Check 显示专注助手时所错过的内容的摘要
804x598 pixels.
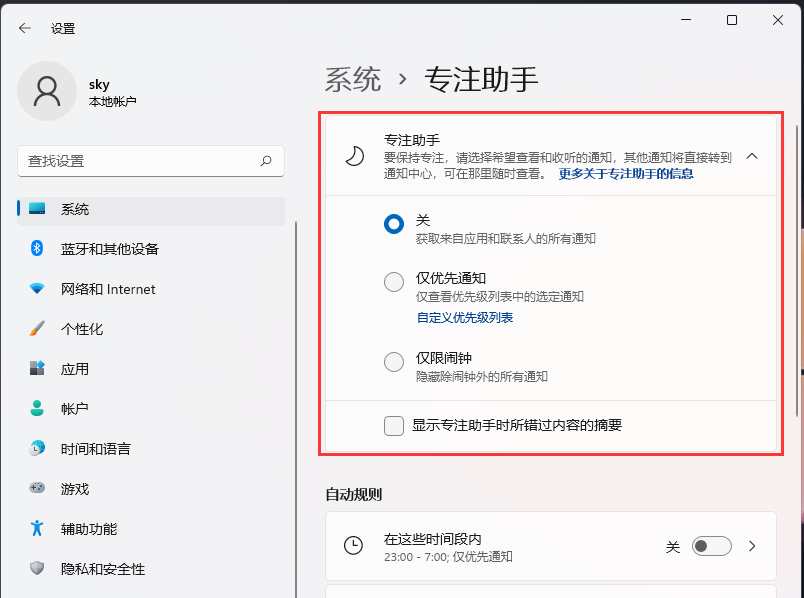[393, 426]
